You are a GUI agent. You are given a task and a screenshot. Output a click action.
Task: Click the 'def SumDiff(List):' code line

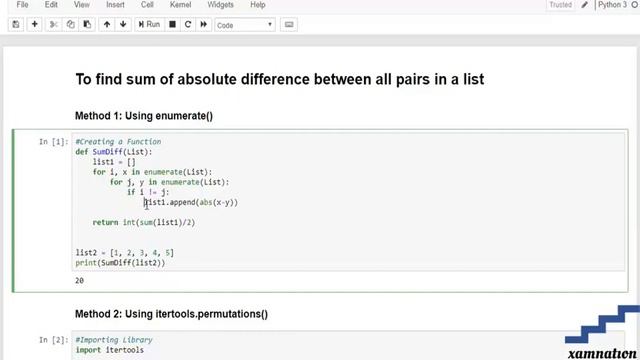click(x=114, y=152)
